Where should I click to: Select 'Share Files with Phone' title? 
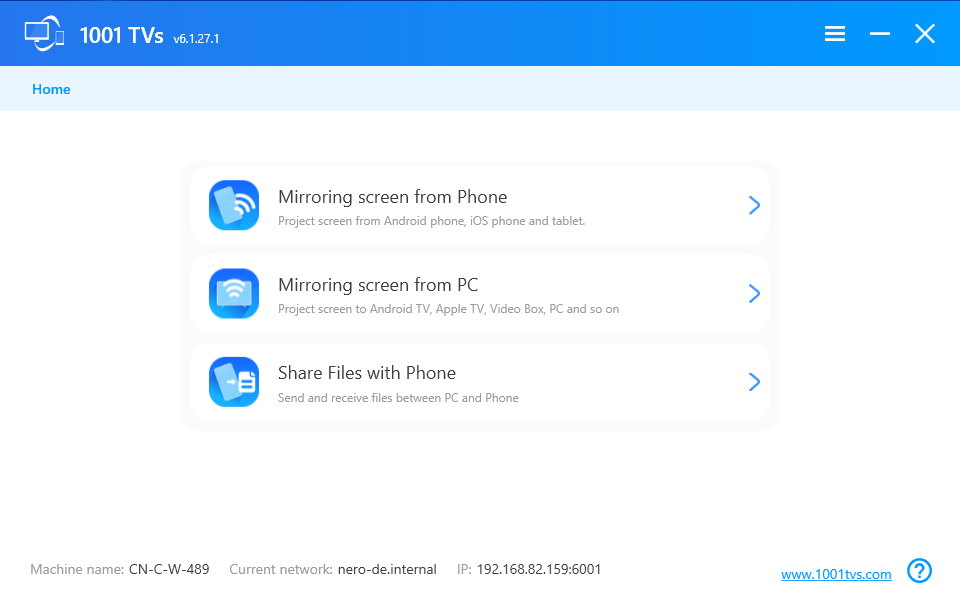(367, 373)
